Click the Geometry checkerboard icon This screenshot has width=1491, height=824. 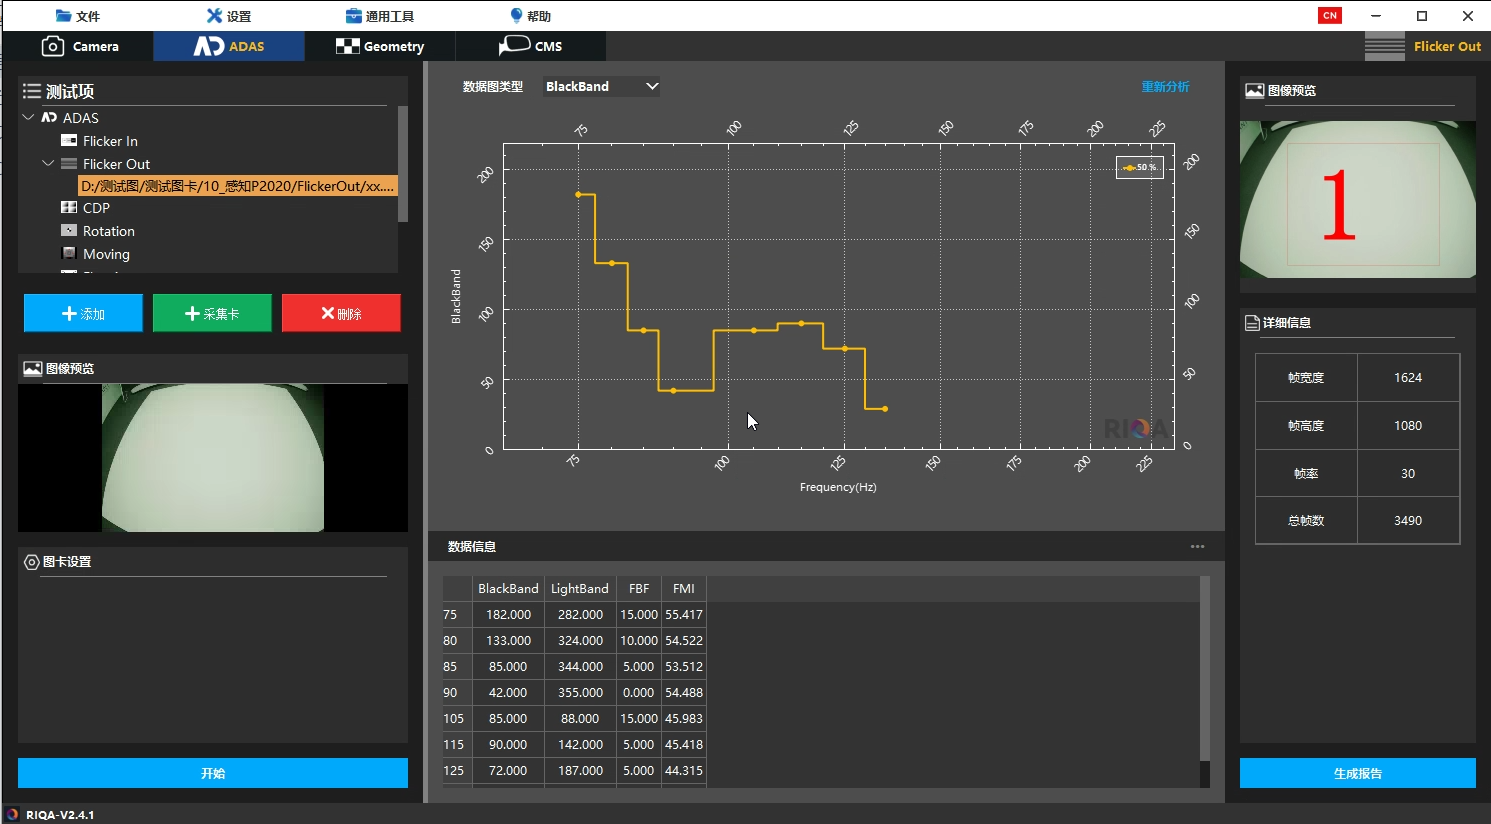[x=347, y=46]
